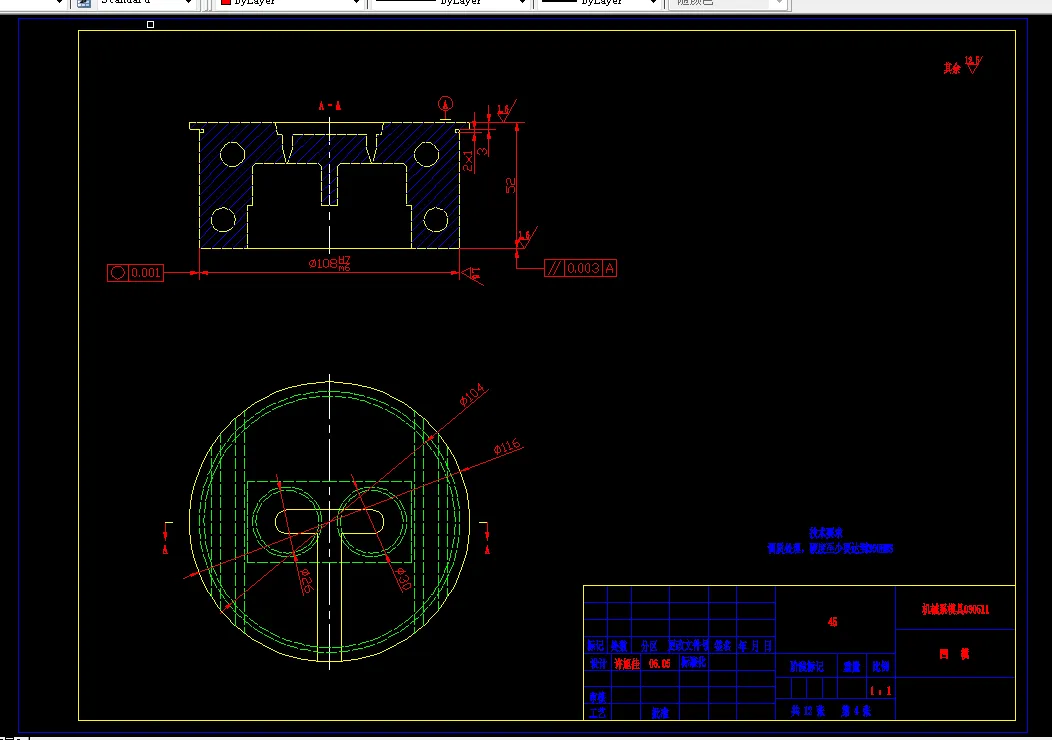Select the 52 vertical height dimension
This screenshot has height=740, width=1052.
coord(511,185)
